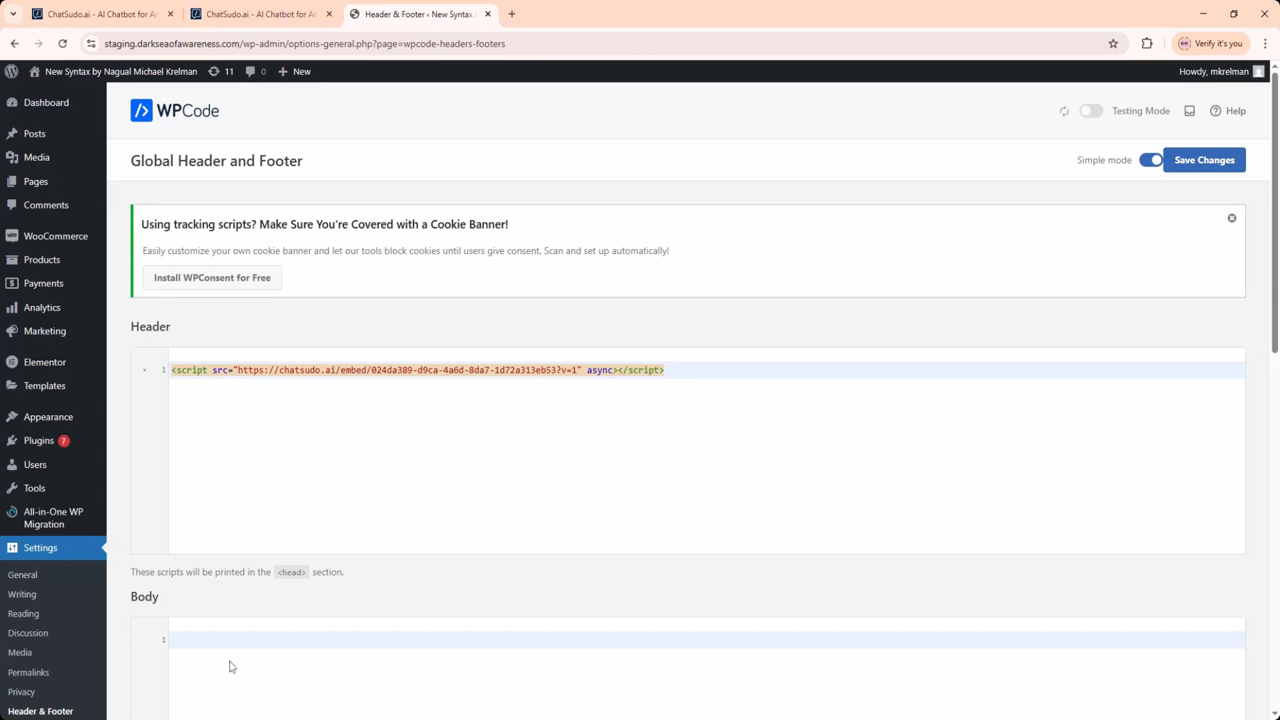The width and height of the screenshot is (1280, 720).
Task: Click the Elementor sidebar icon
Action: click(x=12, y=362)
